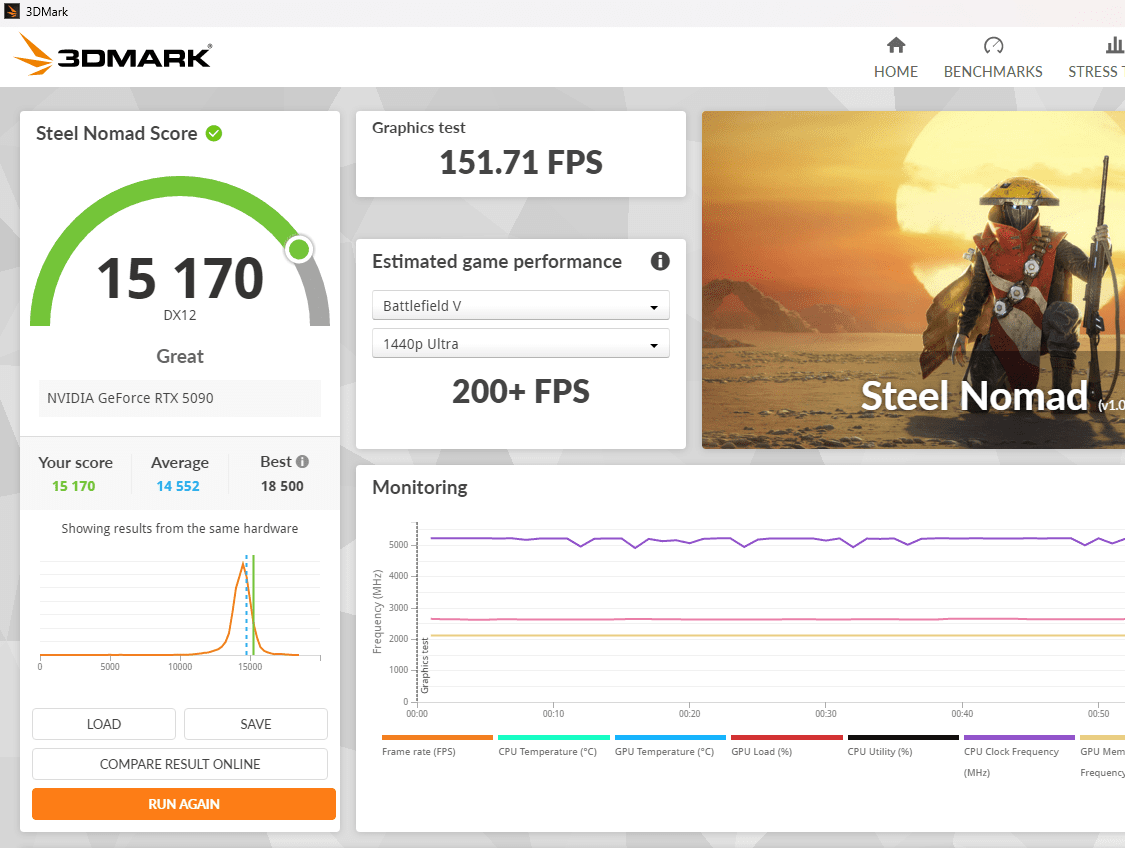The image size is (1125, 848).
Task: Click the Graphics test card title
Action: (x=419, y=128)
